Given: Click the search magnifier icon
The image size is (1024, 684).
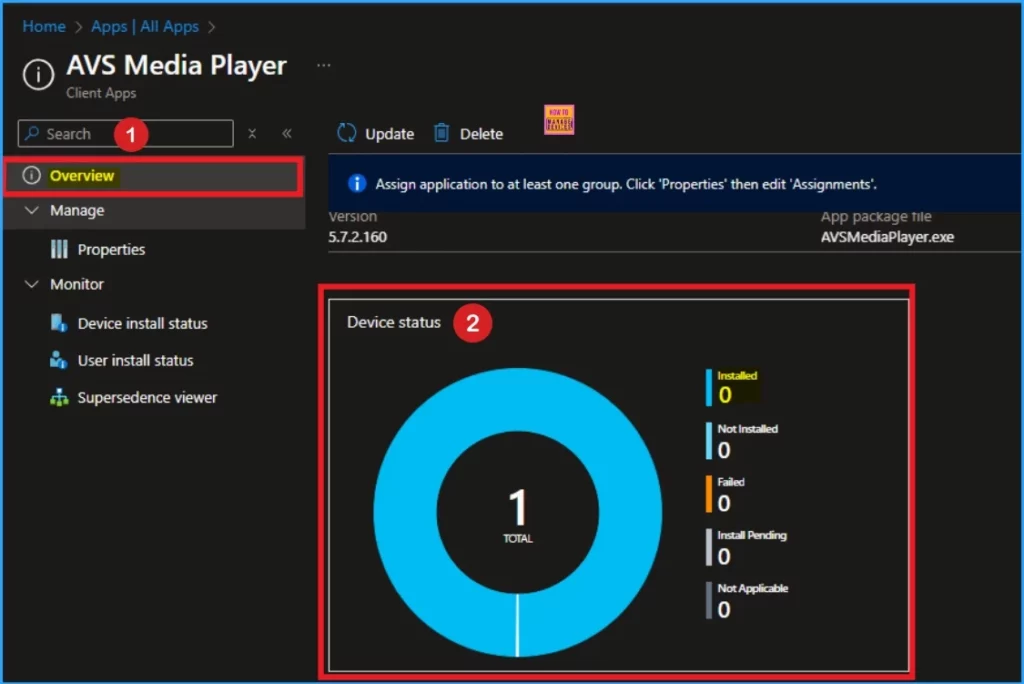Looking at the screenshot, I should 32,133.
